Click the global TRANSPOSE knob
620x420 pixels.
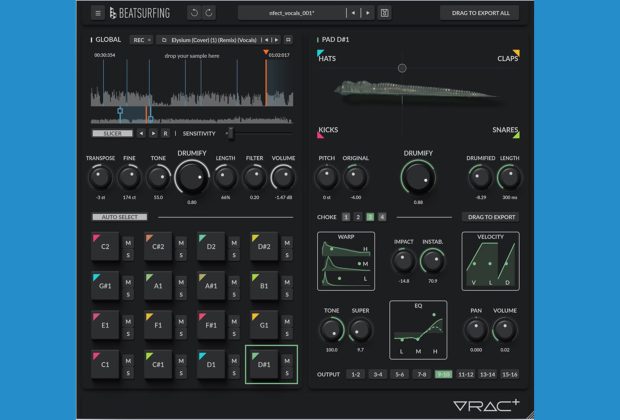(x=100, y=178)
